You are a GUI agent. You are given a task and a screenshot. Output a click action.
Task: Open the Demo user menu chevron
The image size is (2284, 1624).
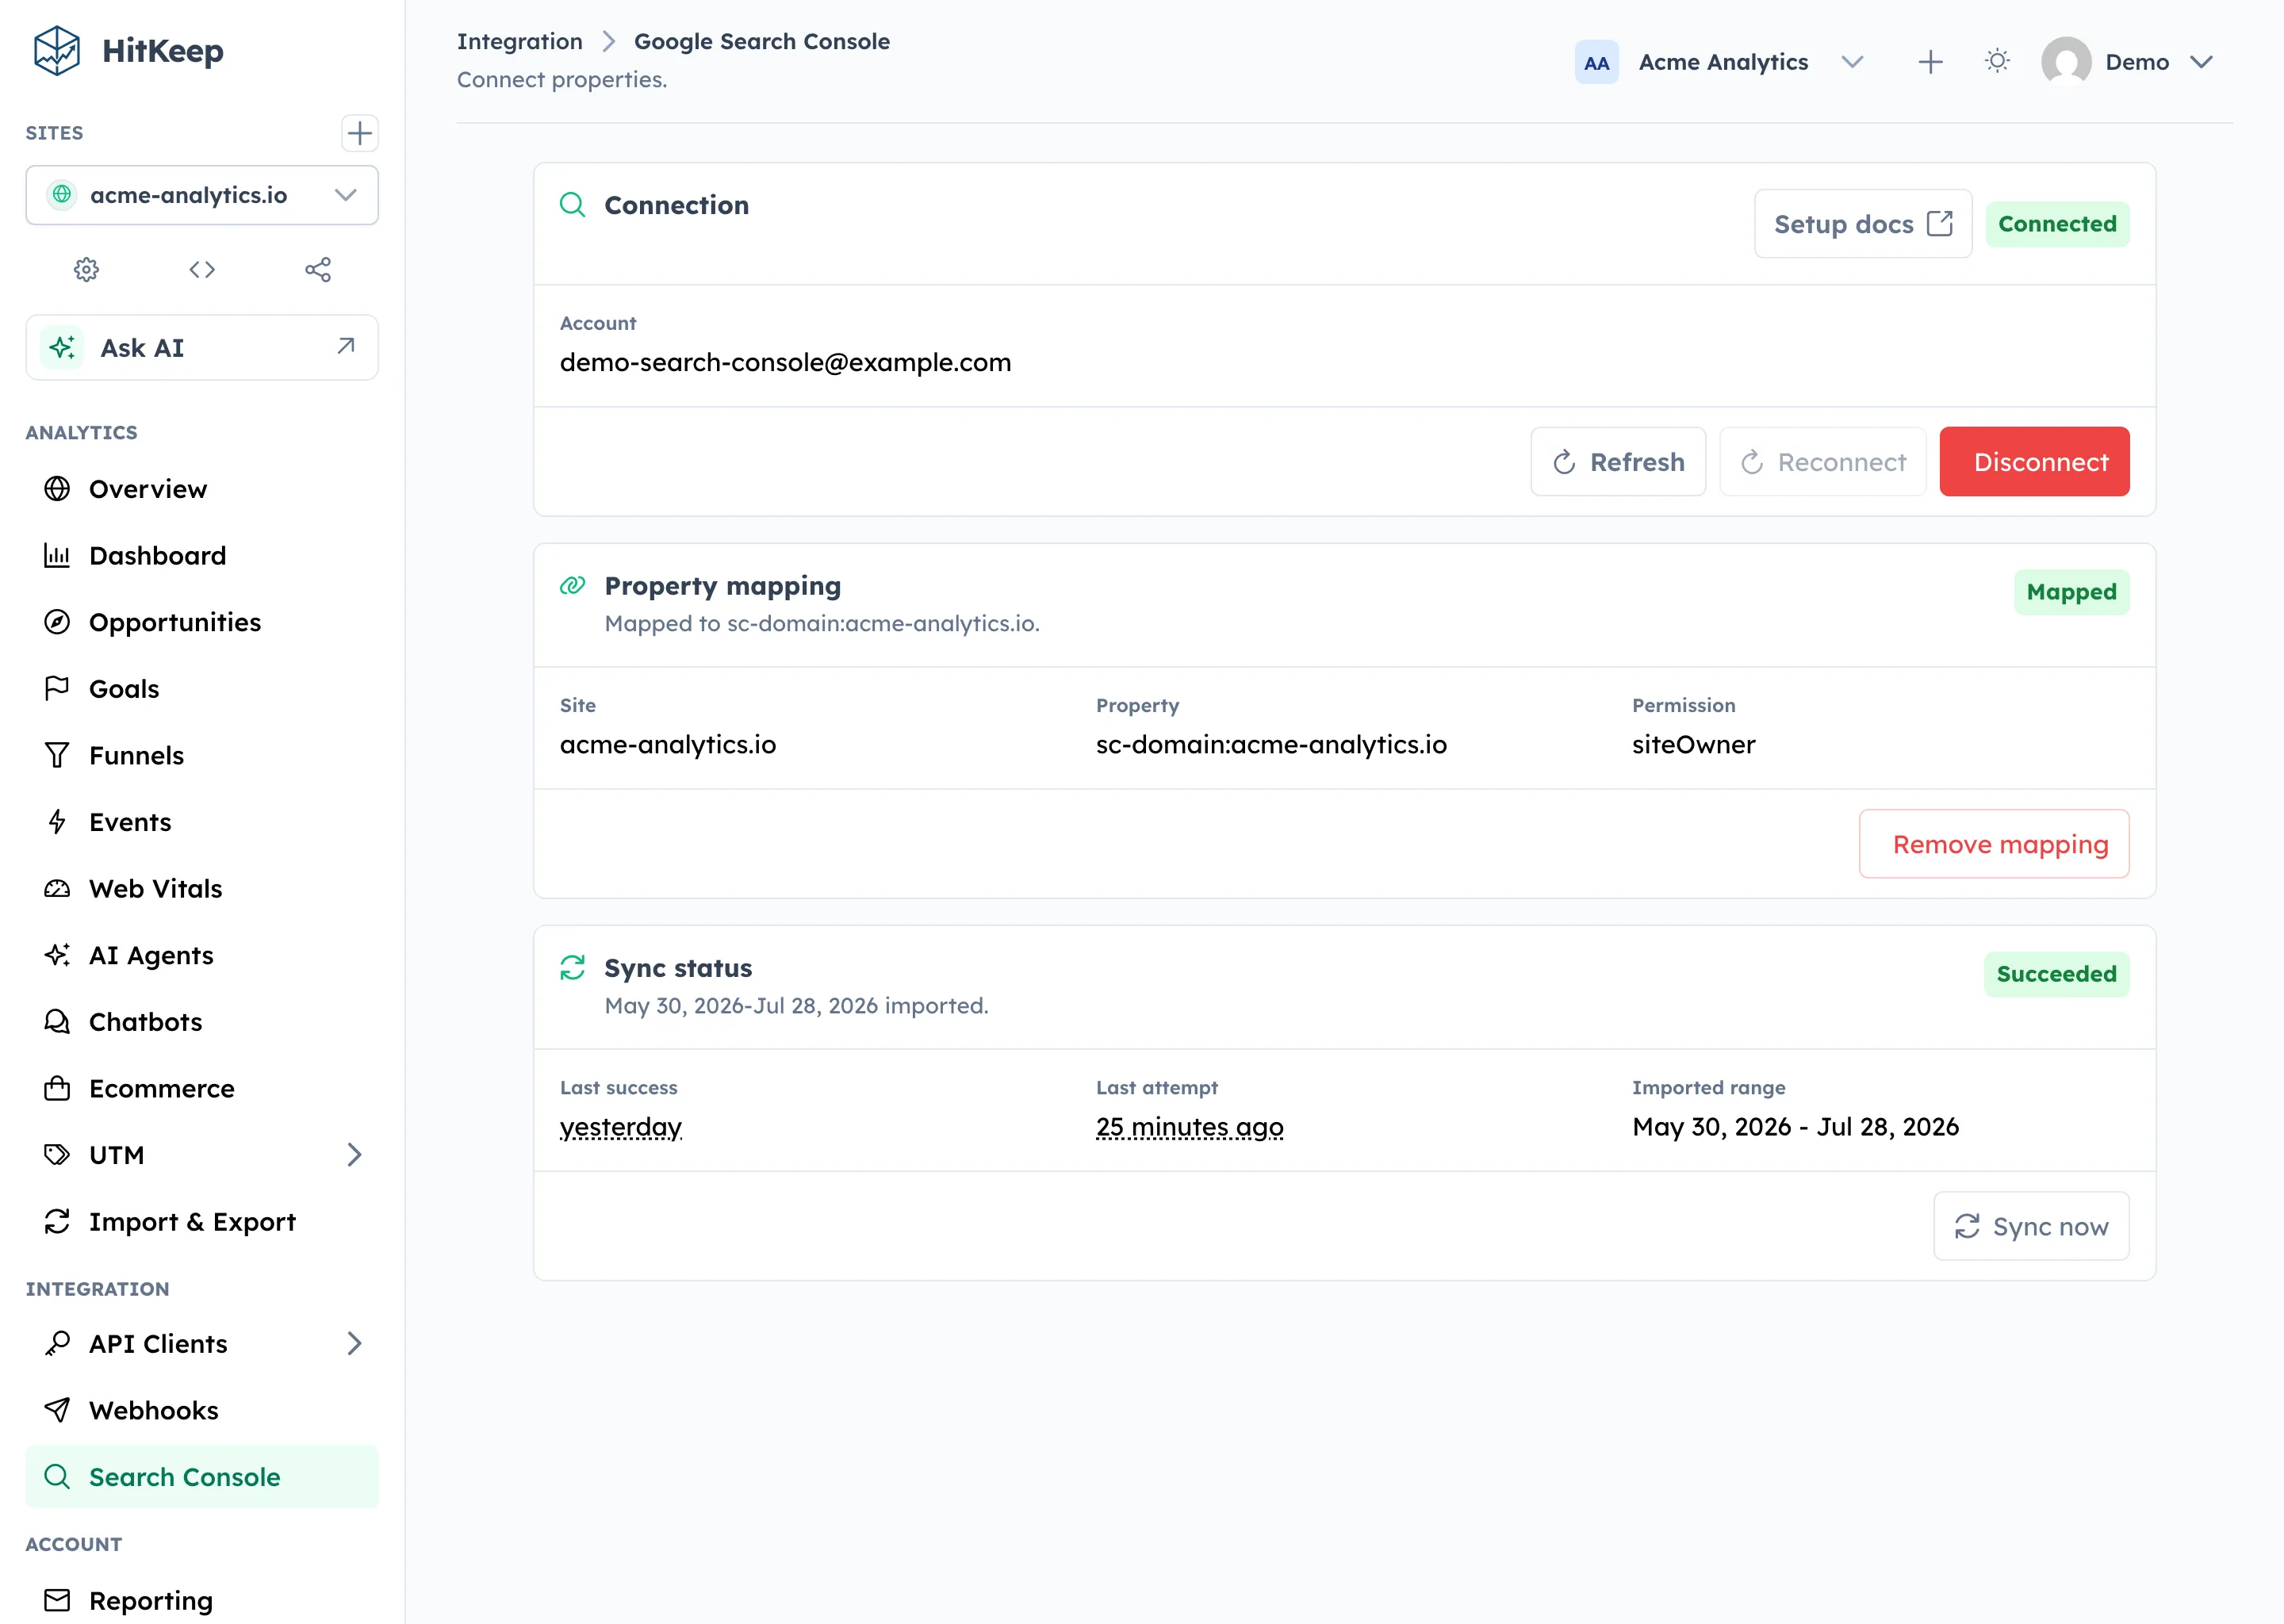click(x=2201, y=62)
